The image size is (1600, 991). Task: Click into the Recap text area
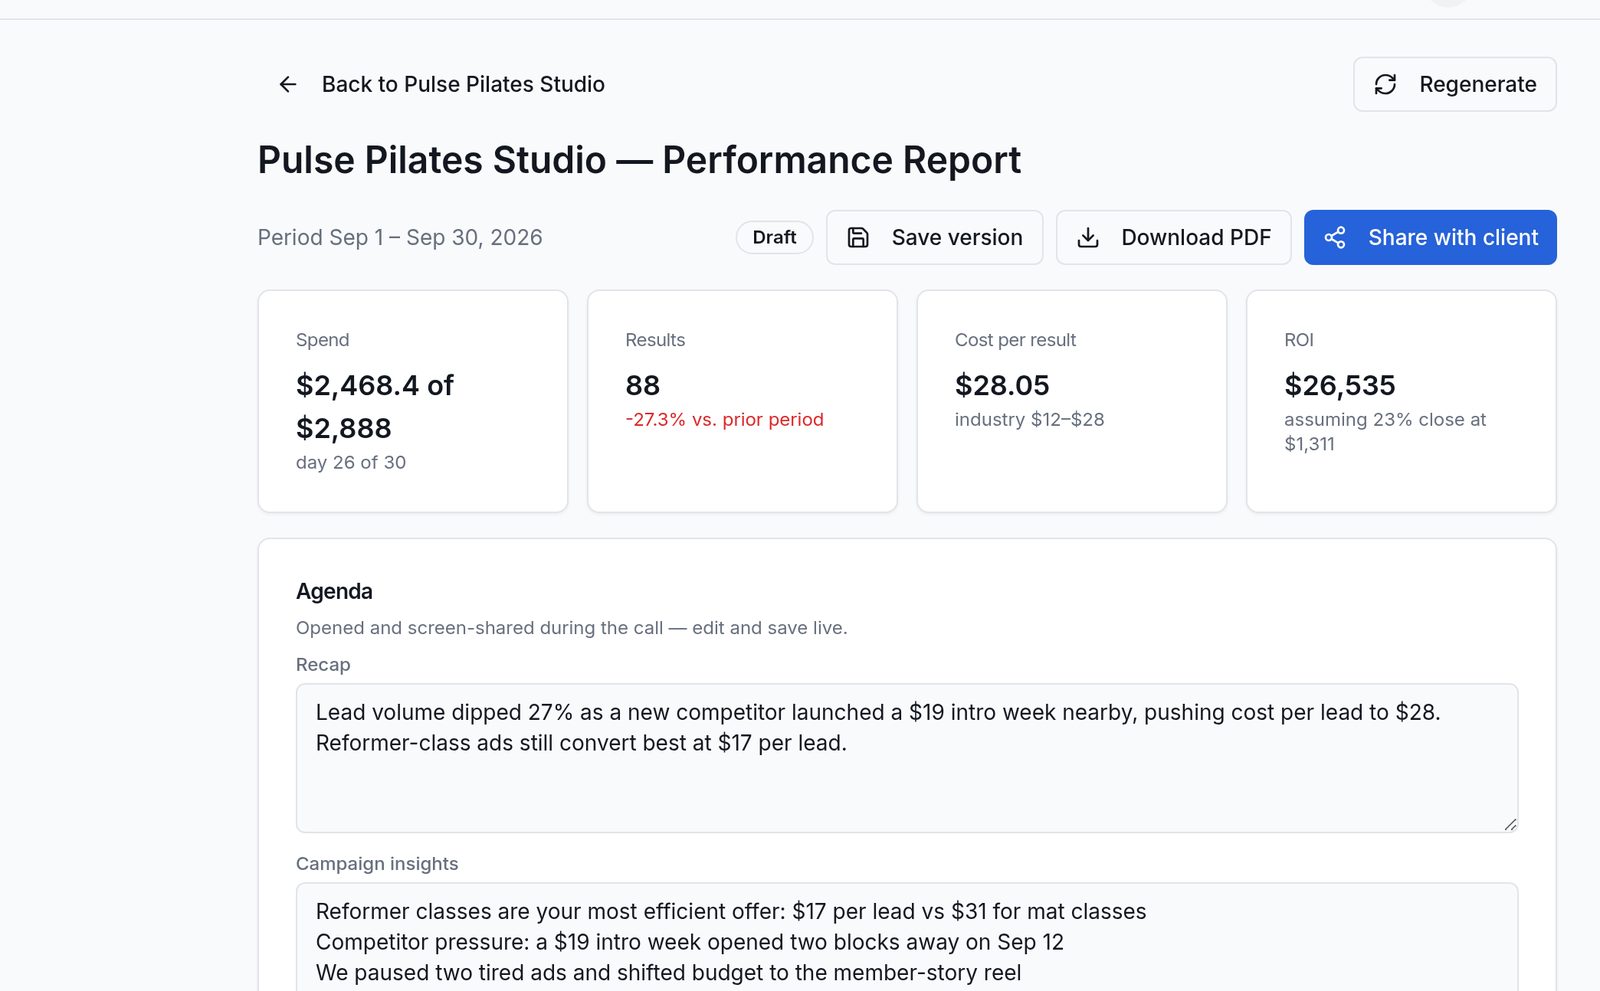[x=907, y=758]
